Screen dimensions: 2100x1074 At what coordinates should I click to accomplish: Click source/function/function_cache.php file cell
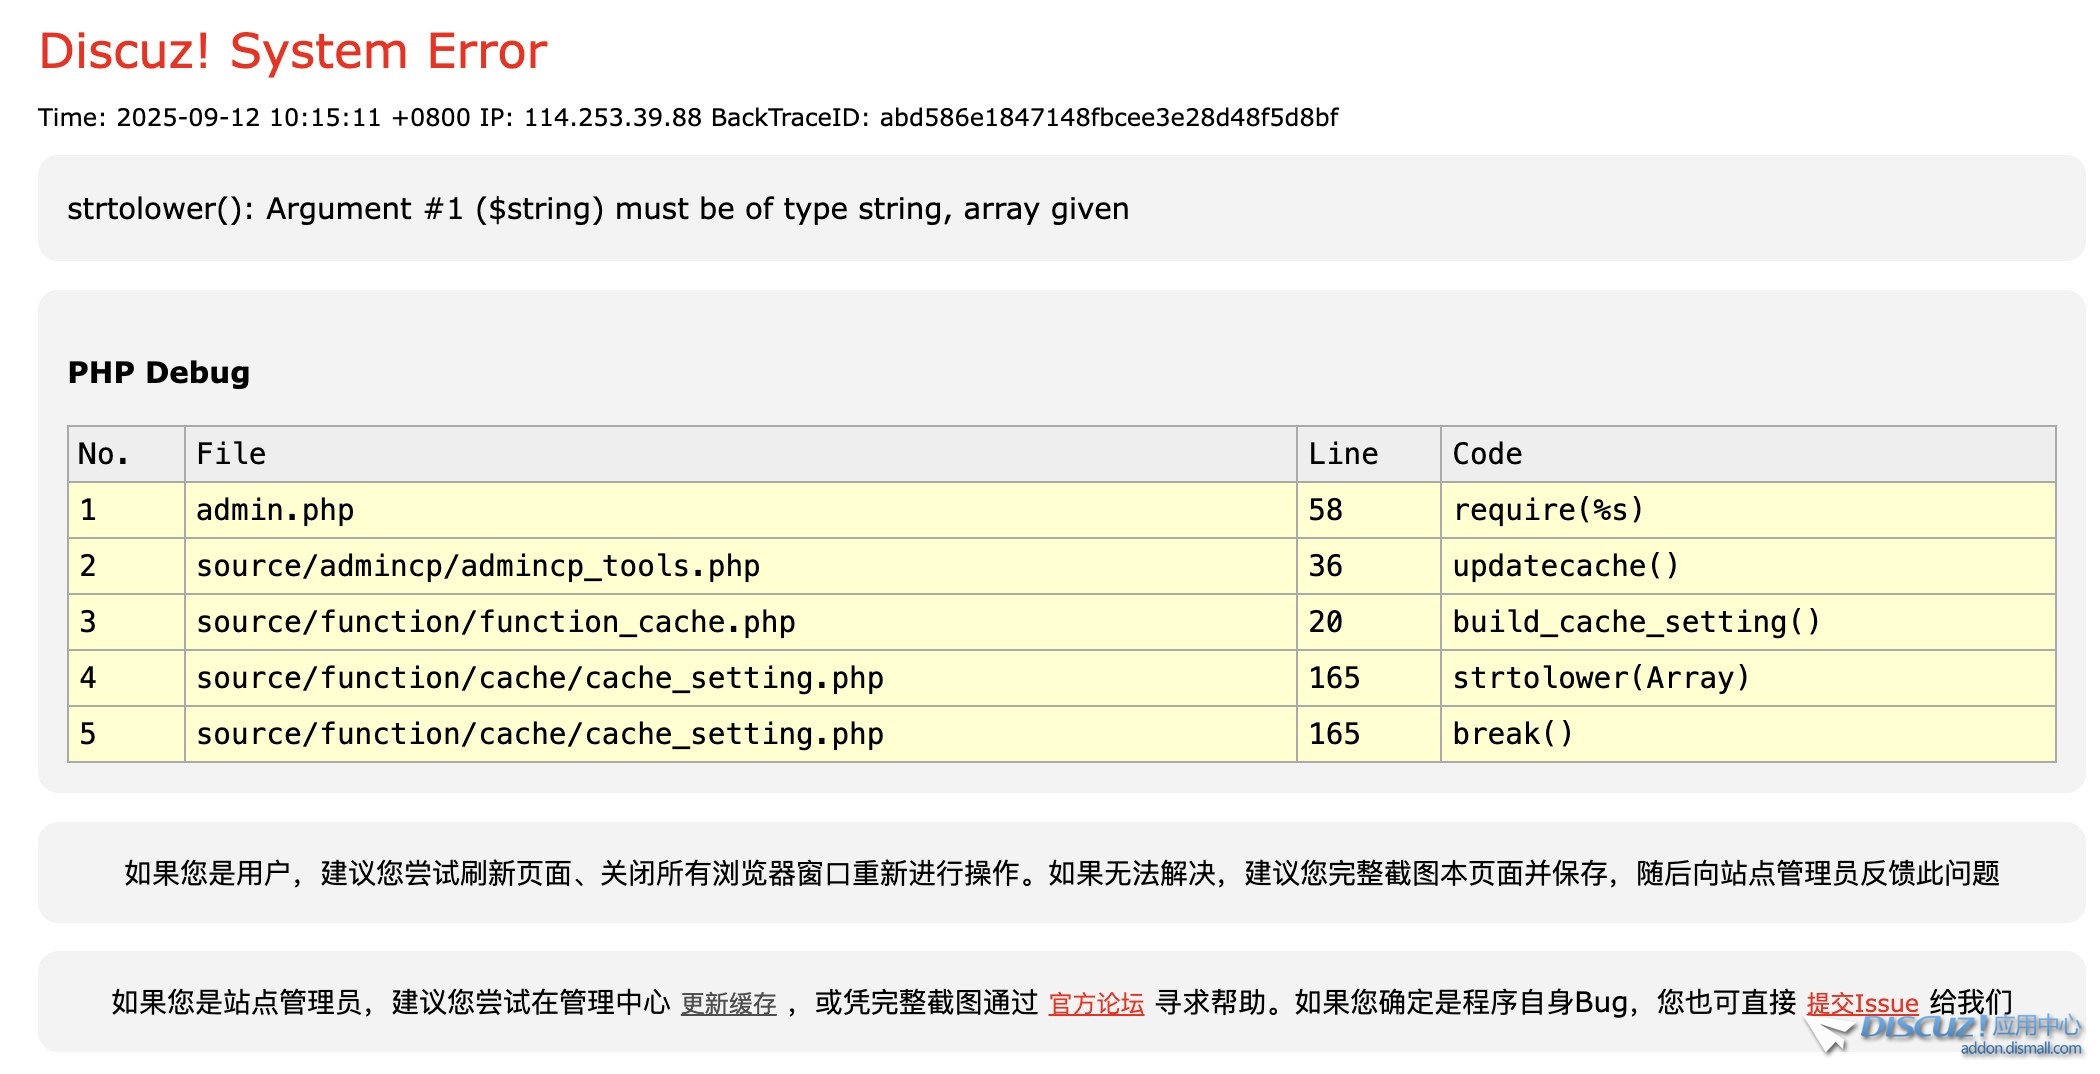(741, 622)
